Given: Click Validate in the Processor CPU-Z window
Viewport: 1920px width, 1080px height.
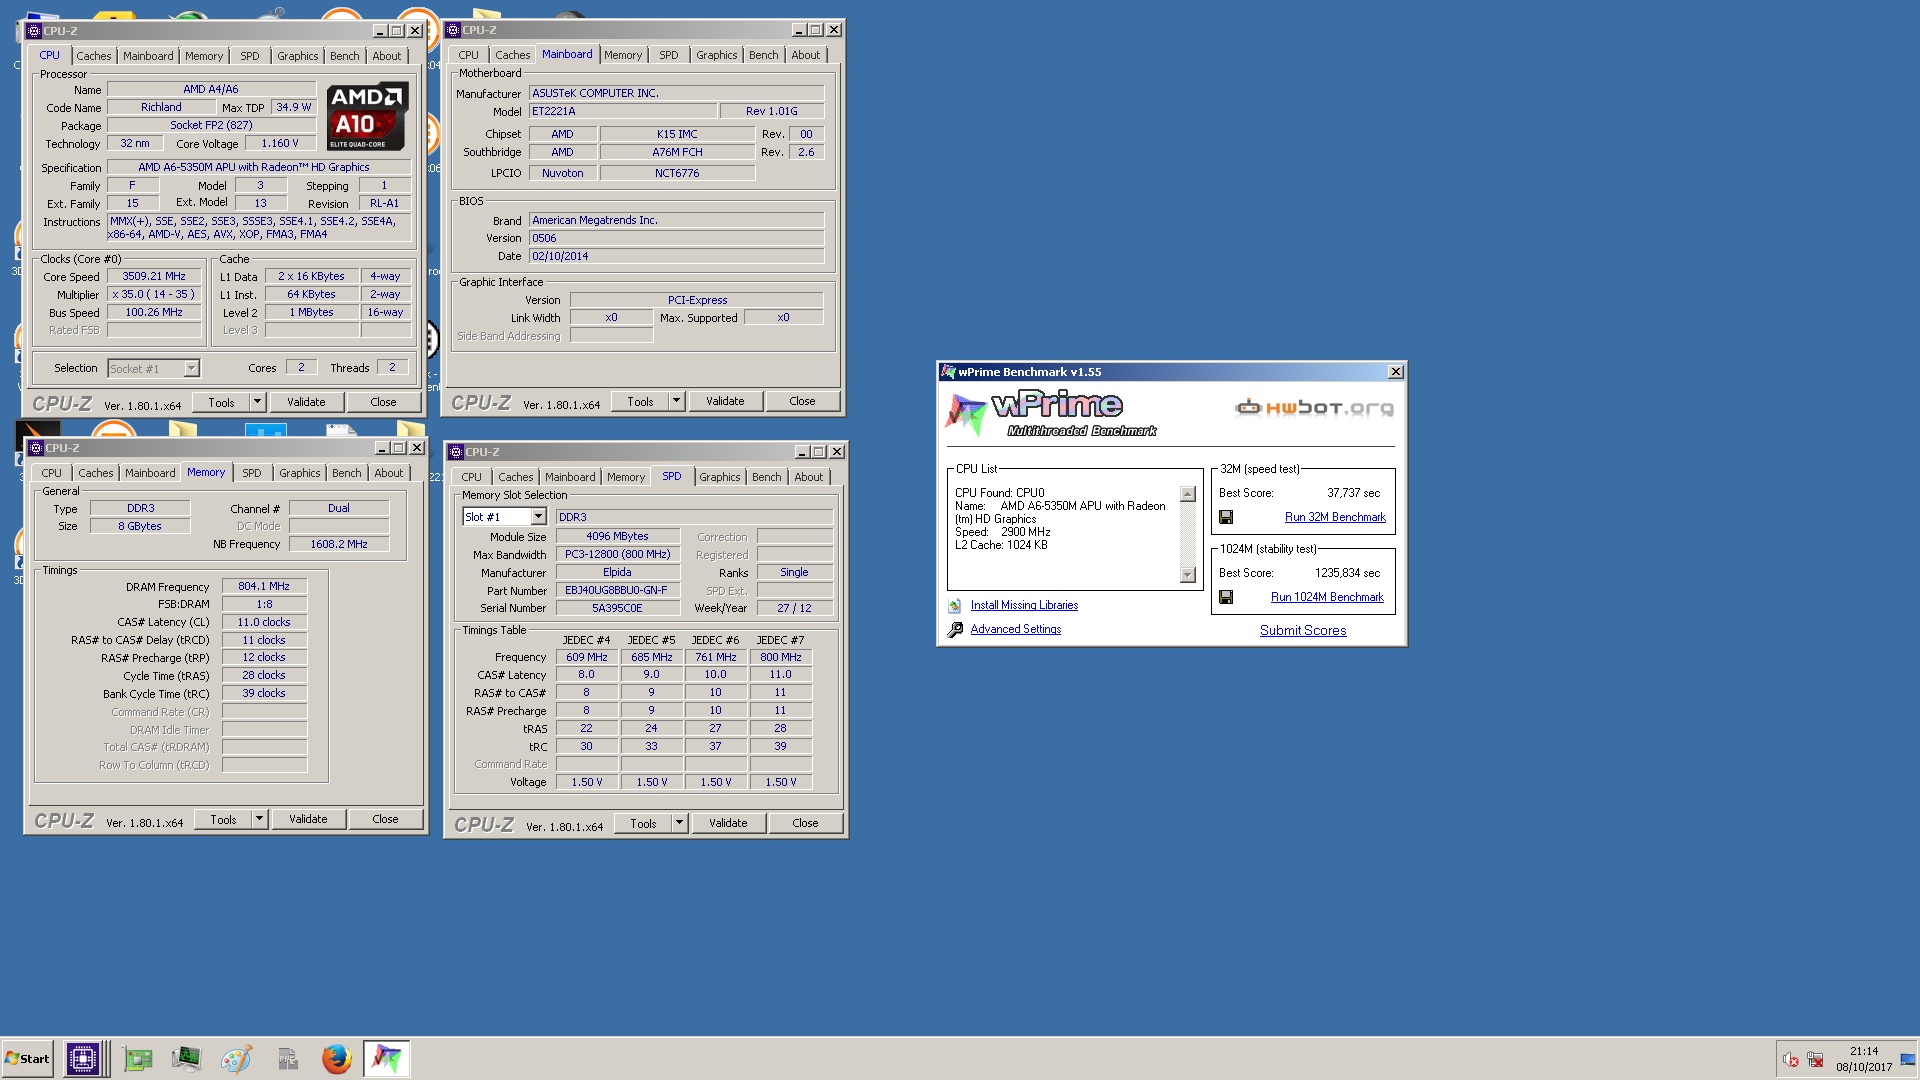Looking at the screenshot, I should (x=306, y=402).
